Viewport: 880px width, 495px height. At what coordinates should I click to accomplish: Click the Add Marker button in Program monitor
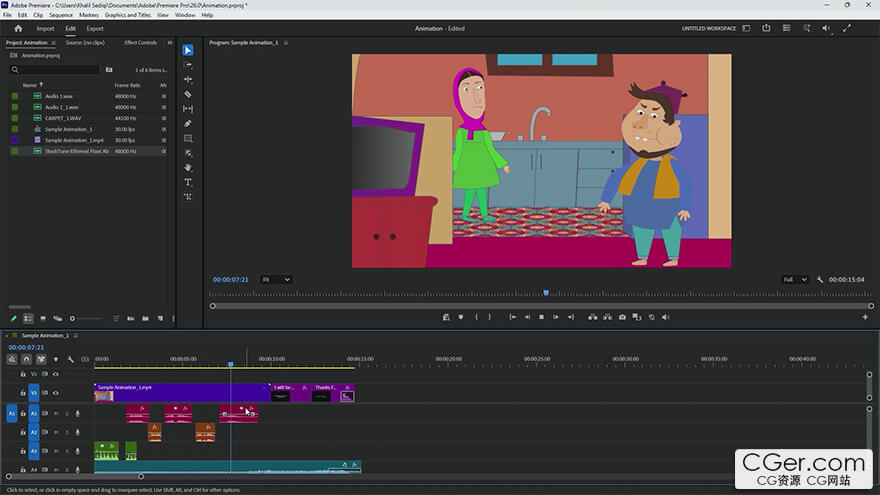click(x=461, y=317)
